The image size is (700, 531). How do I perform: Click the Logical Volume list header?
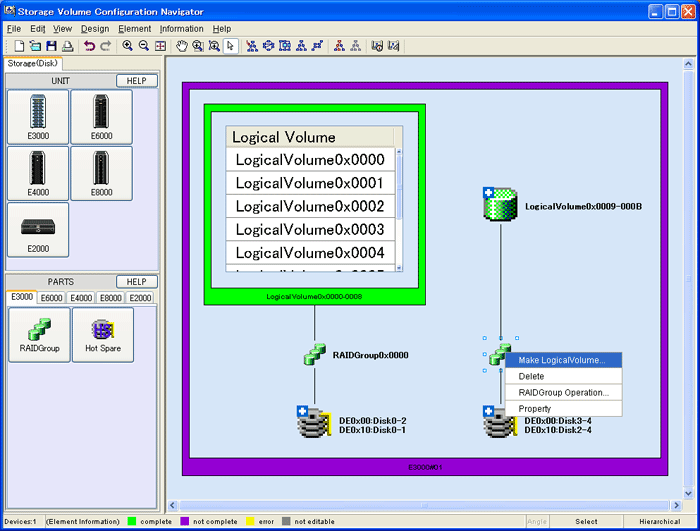(x=310, y=137)
